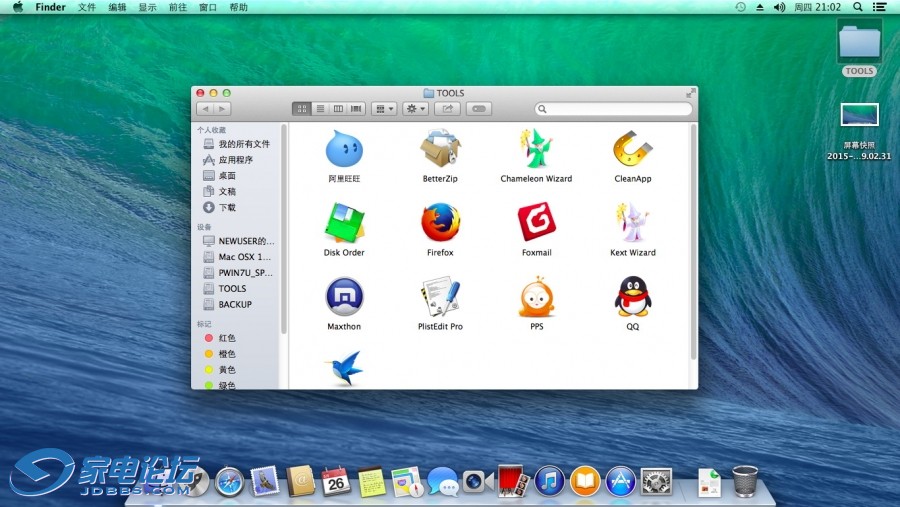Select the Chameleon Wizard icon
The width and height of the screenshot is (900, 507).
pyautogui.click(x=536, y=149)
